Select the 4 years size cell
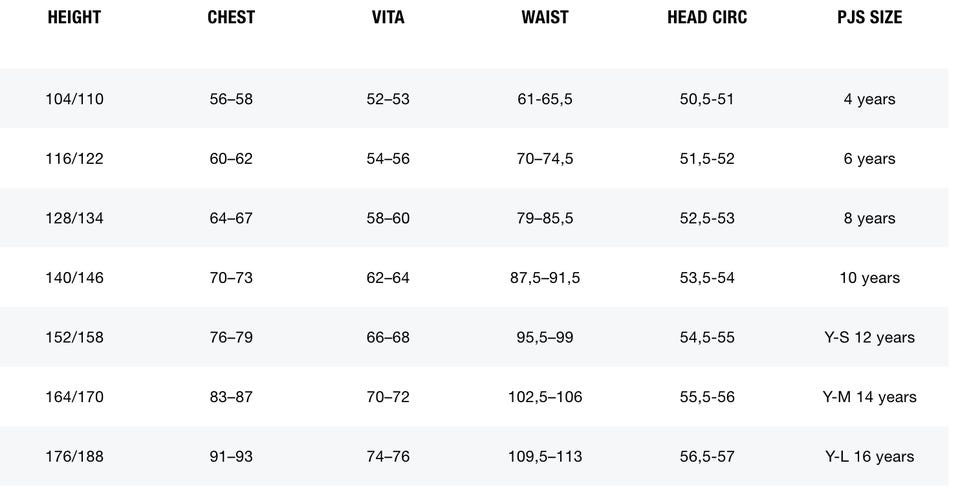960x496 pixels. [869, 99]
